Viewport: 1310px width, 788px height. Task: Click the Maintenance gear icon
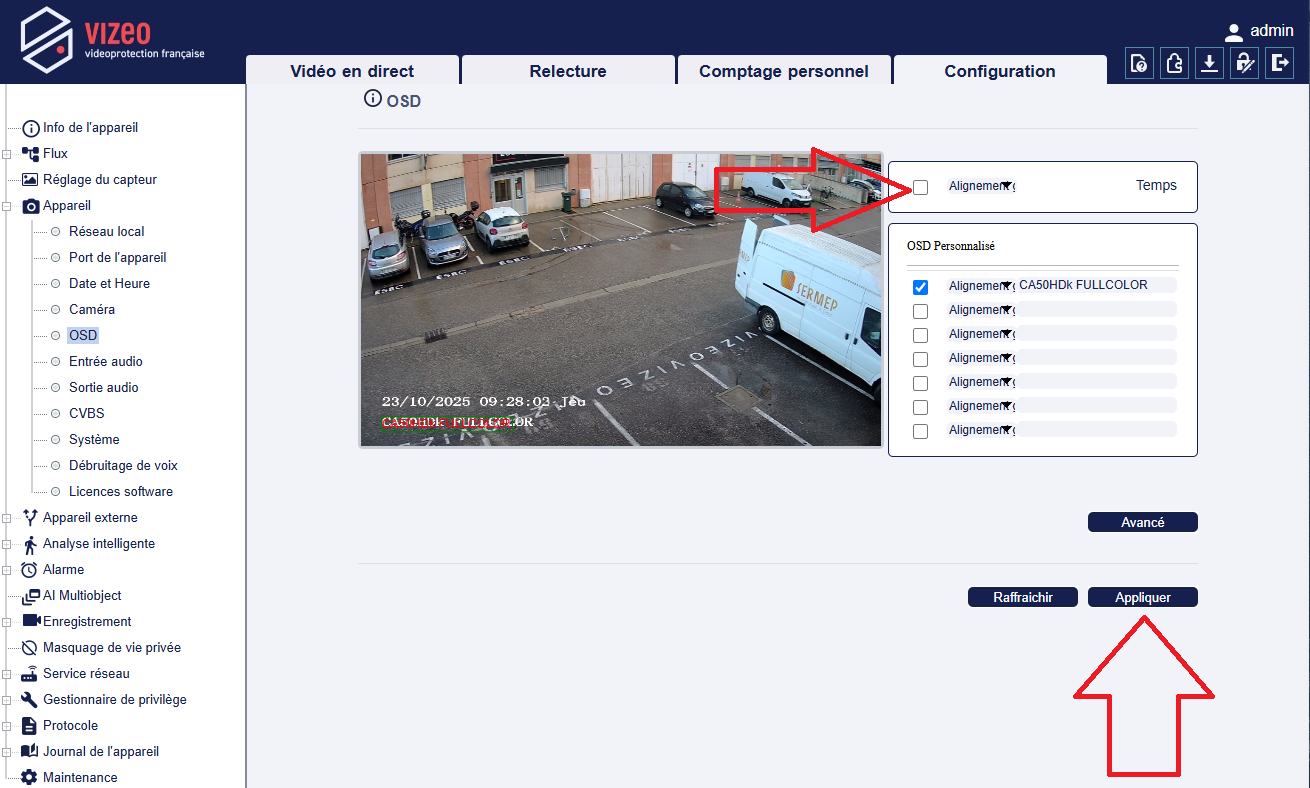tap(30, 778)
